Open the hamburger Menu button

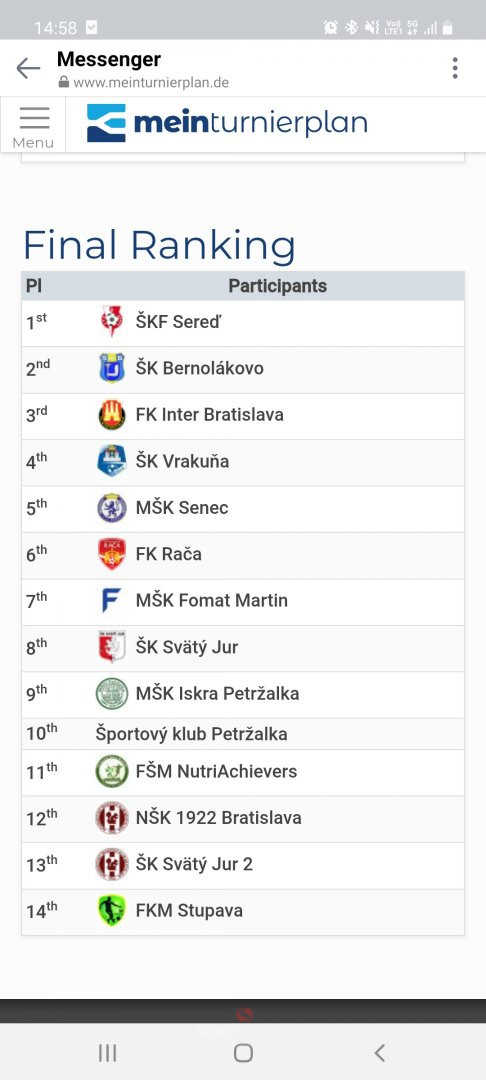[x=33, y=126]
